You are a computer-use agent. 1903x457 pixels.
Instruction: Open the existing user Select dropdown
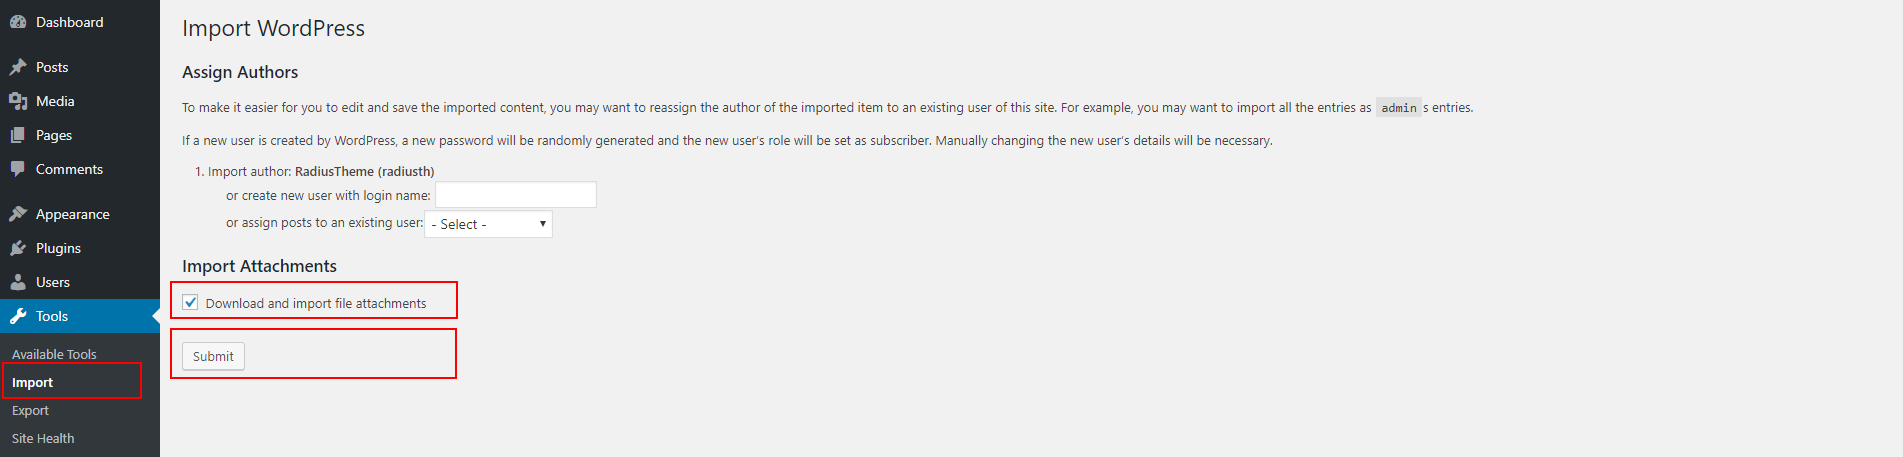pyautogui.click(x=489, y=224)
